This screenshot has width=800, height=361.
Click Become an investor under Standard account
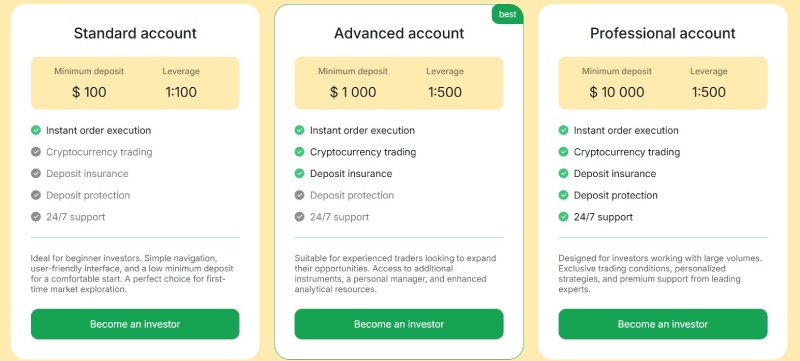(135, 324)
